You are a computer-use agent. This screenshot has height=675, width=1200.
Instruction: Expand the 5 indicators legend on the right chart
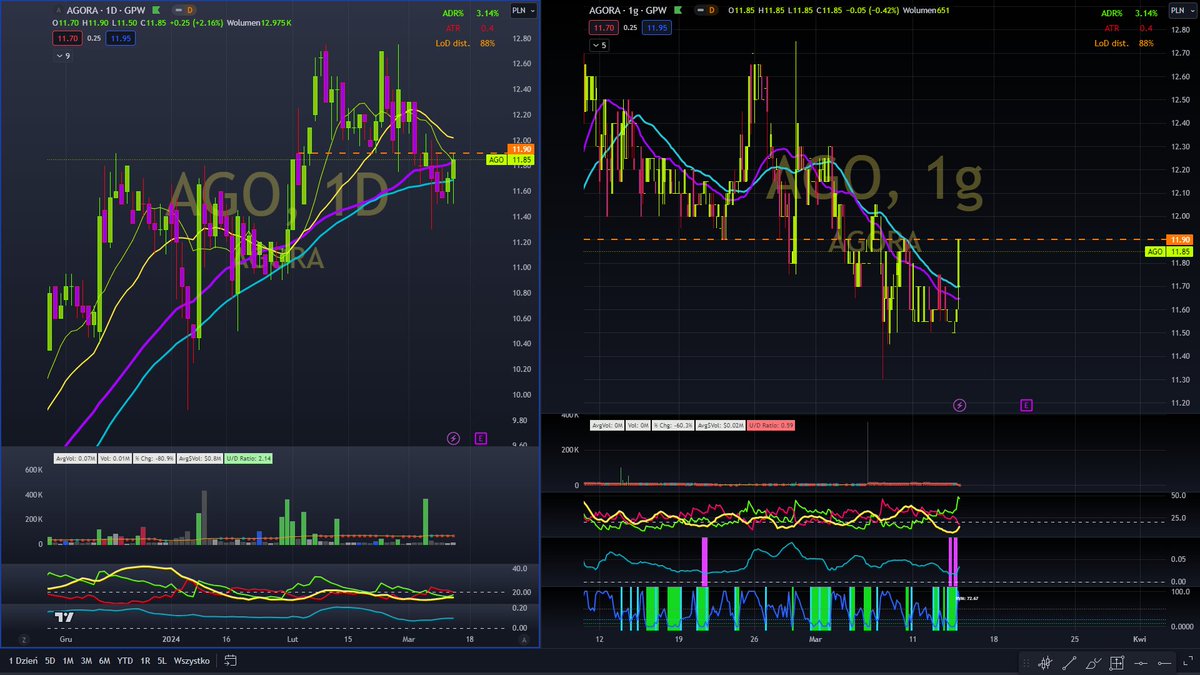coord(597,45)
